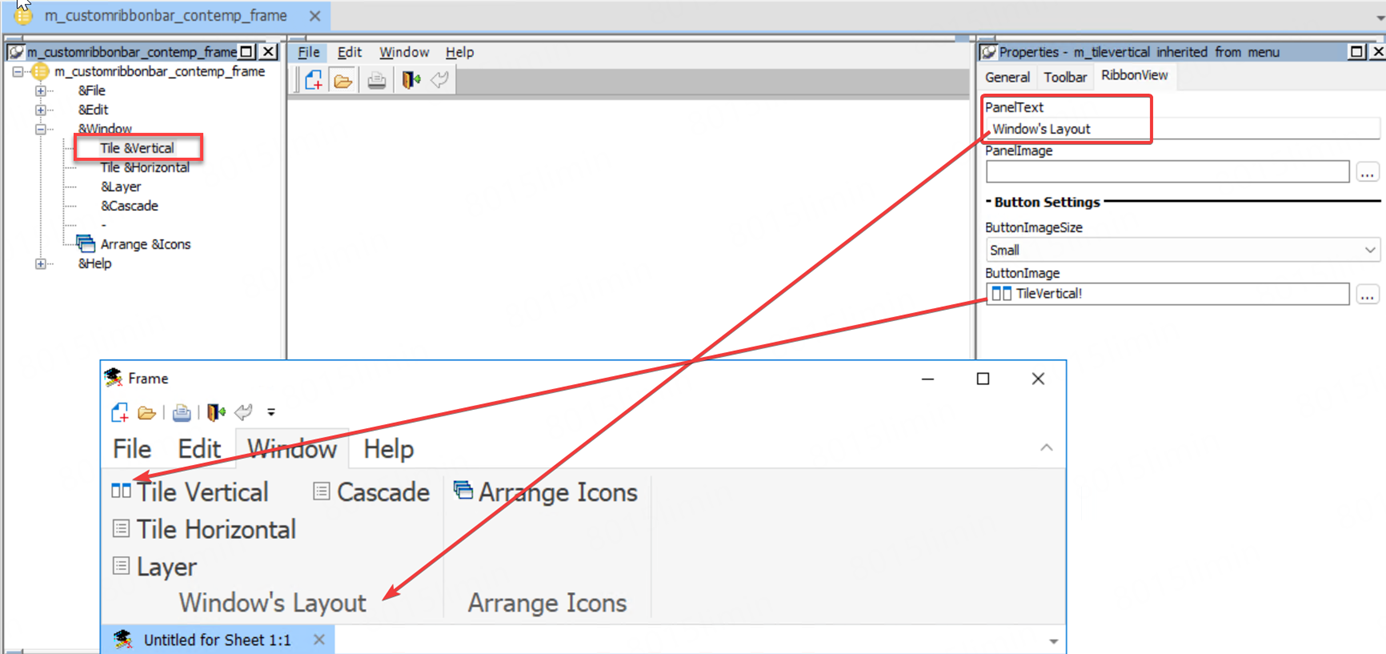Click the Layer ribbon button

point(155,567)
